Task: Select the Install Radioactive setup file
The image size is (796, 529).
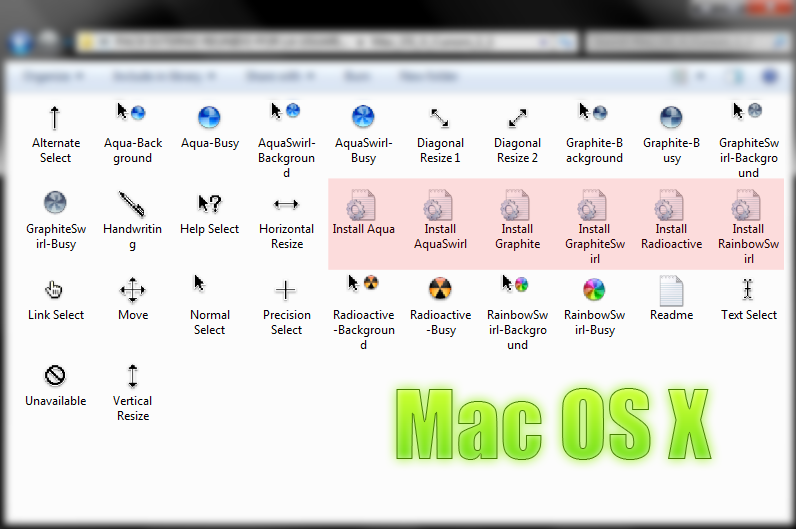Action: click(671, 220)
